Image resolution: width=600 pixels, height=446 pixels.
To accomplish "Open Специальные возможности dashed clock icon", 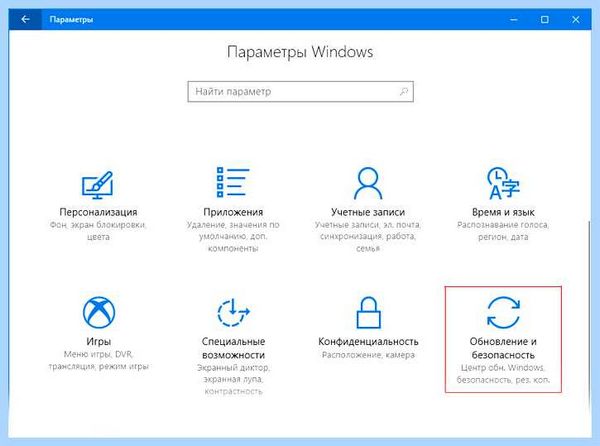I will click(x=233, y=313).
